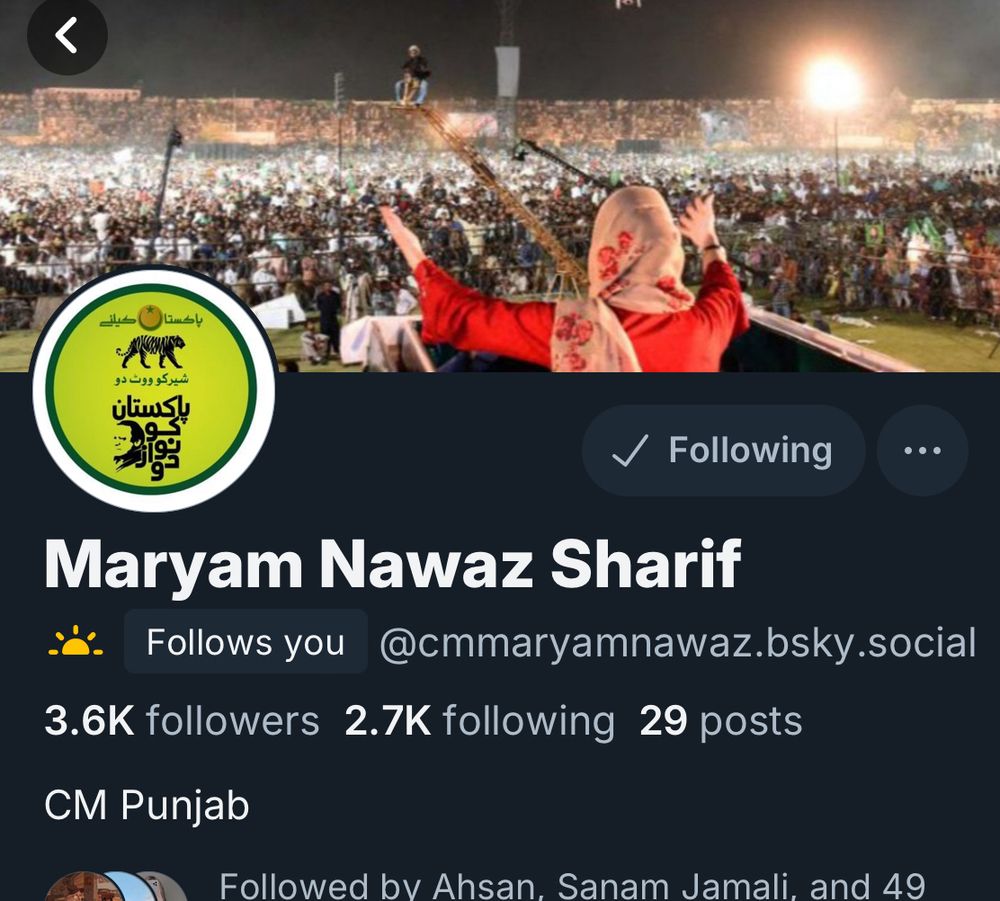Image resolution: width=1000 pixels, height=901 pixels.
Task: Click the checkmark icon in Following button
Action: 630,451
